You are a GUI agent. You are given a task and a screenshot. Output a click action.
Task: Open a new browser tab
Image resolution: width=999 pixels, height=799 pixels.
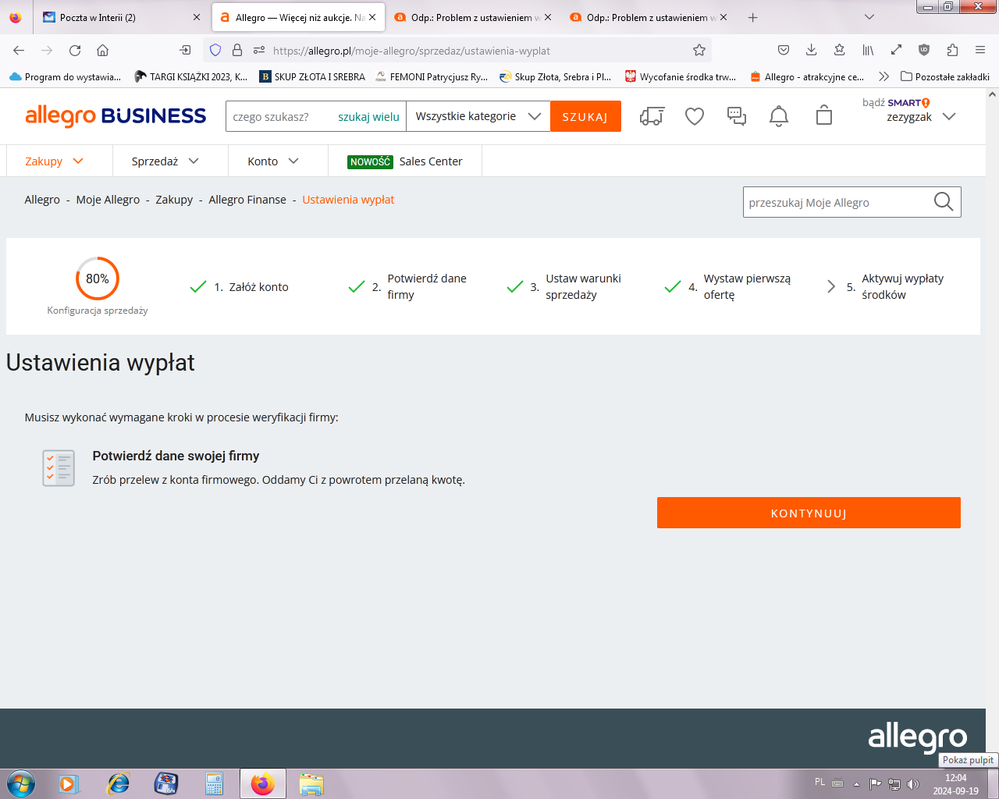(752, 17)
